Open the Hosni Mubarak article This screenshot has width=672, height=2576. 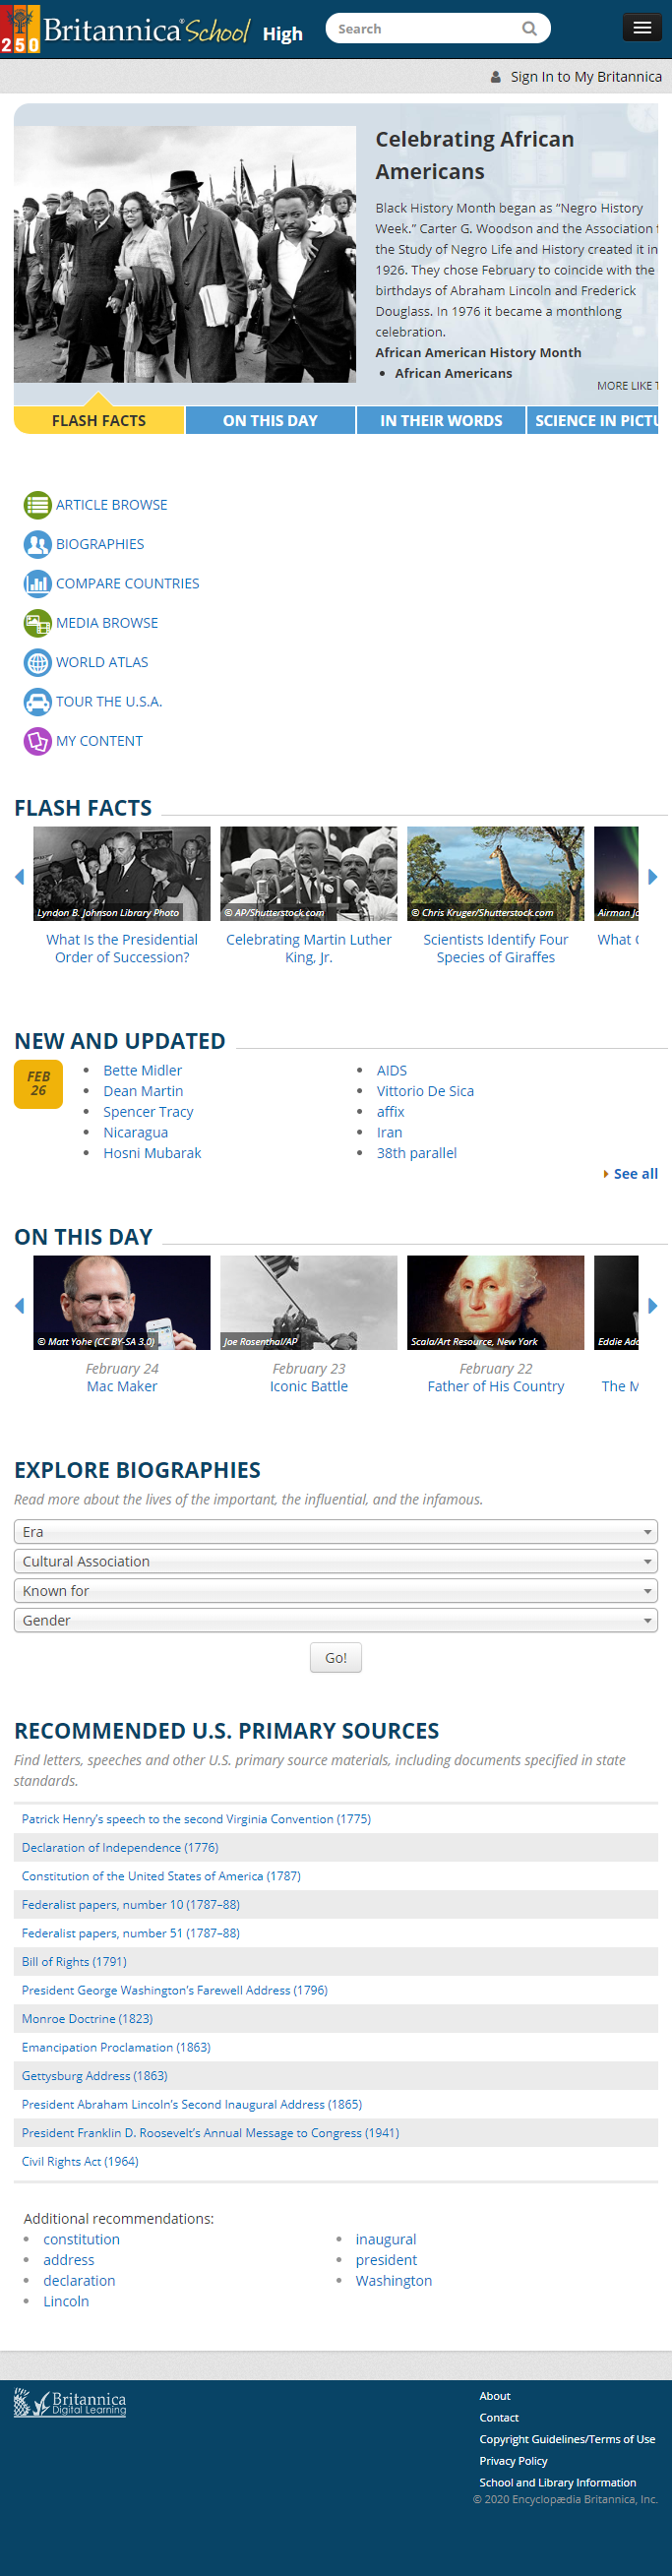(x=152, y=1153)
